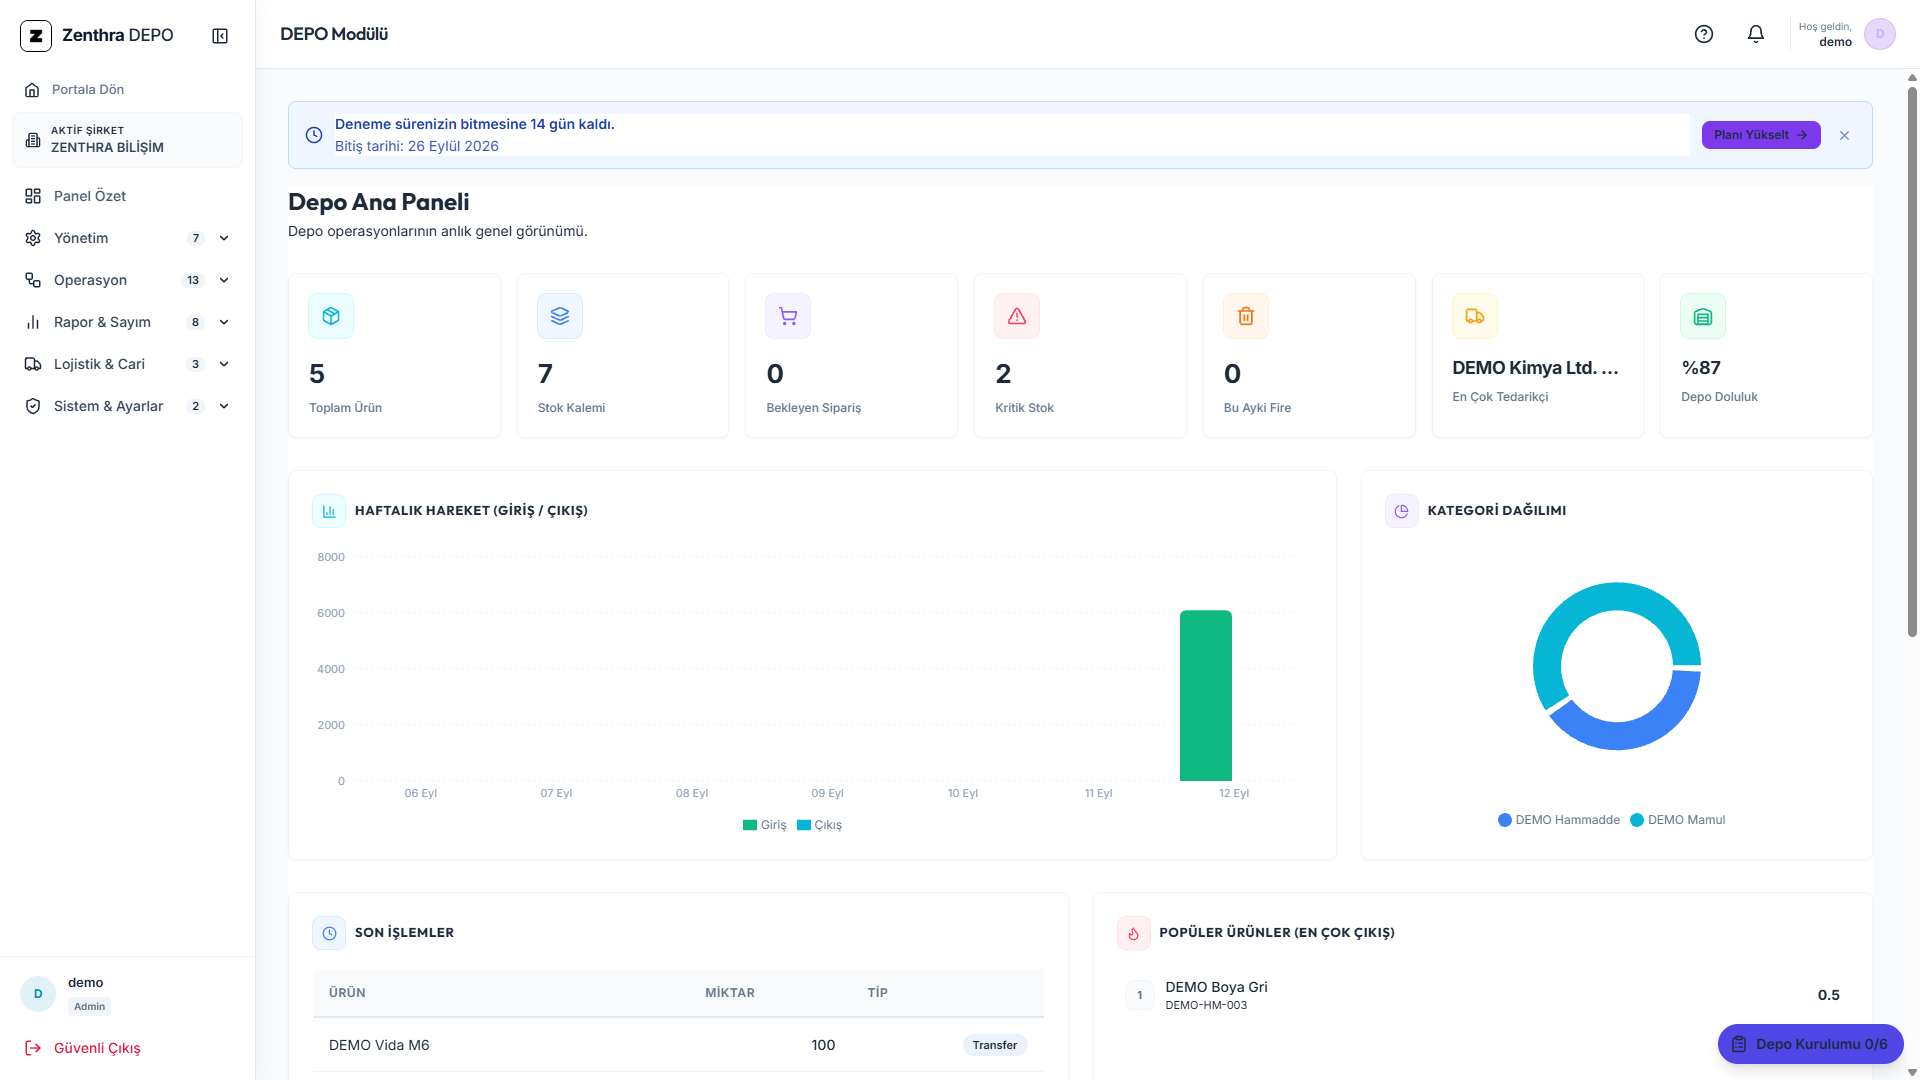Click the green 12 Eyl Giriş bar
1920x1080 pixels.
(x=1206, y=696)
